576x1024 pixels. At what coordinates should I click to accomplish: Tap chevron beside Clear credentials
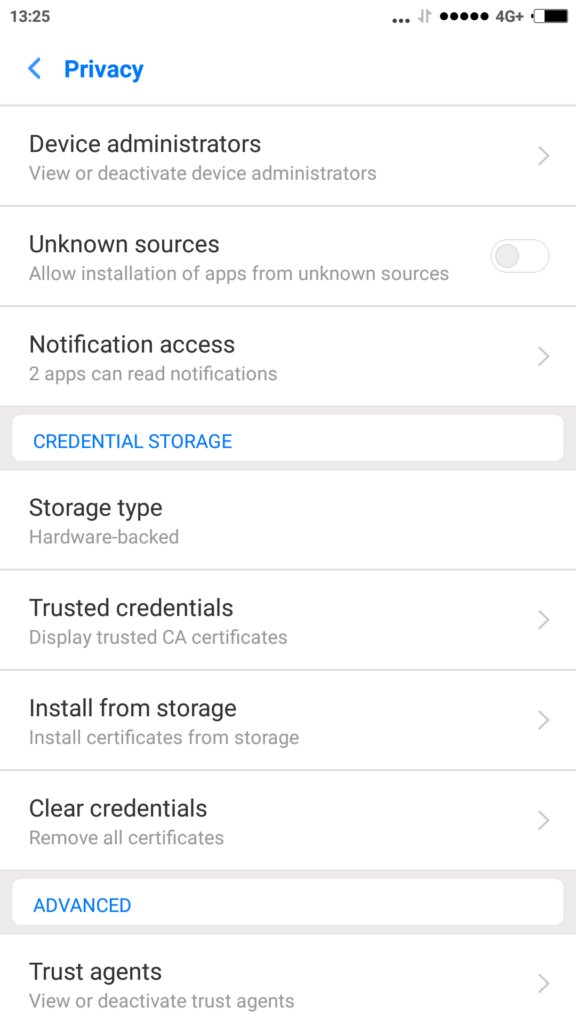(x=543, y=820)
